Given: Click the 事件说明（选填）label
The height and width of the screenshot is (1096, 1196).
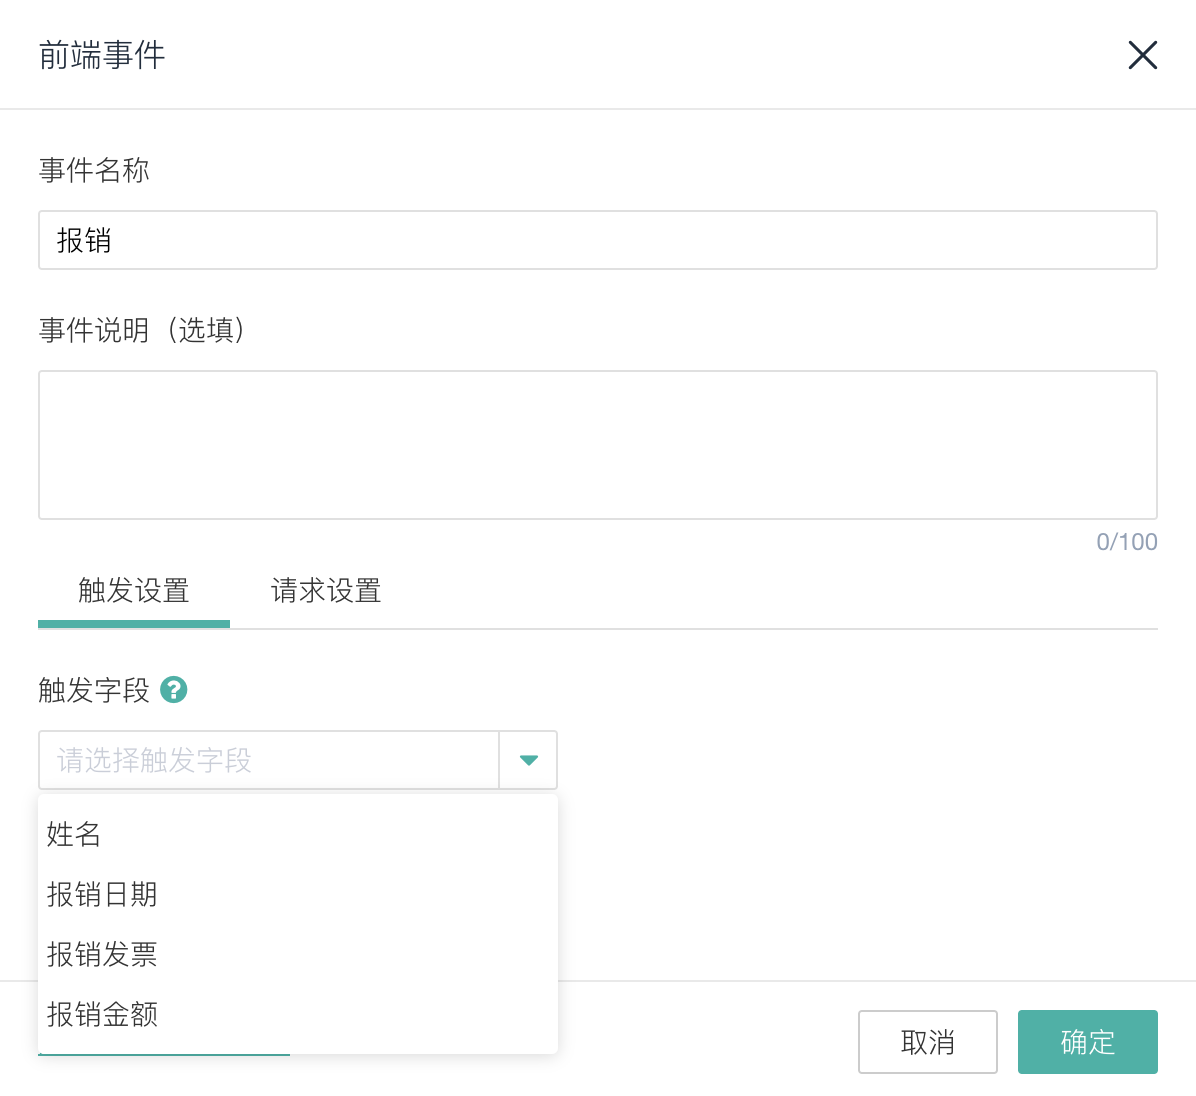Looking at the screenshot, I should click(142, 330).
